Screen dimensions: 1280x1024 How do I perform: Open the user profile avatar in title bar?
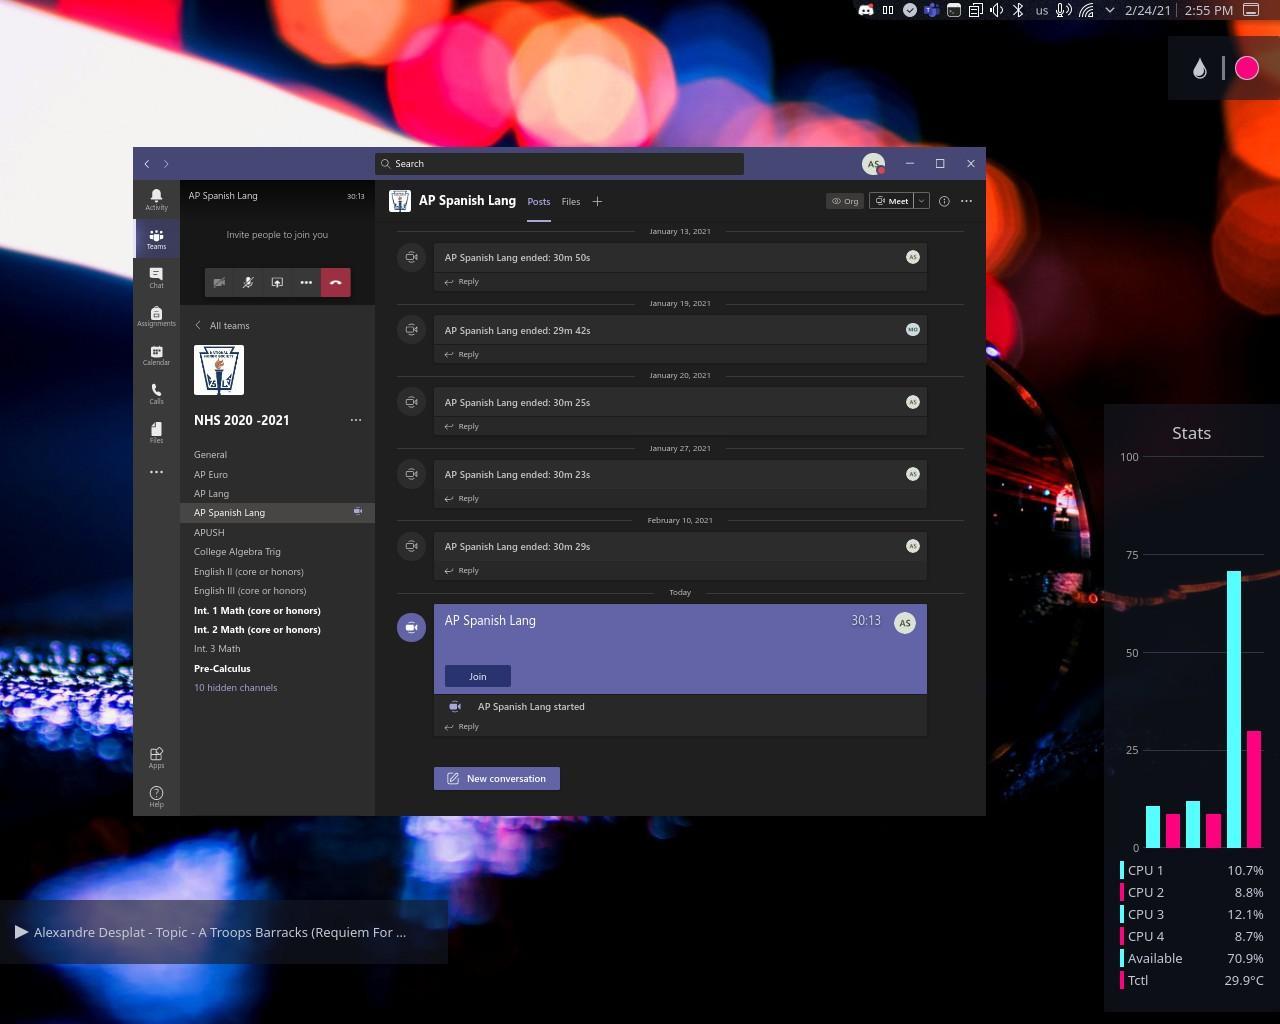[x=873, y=163]
